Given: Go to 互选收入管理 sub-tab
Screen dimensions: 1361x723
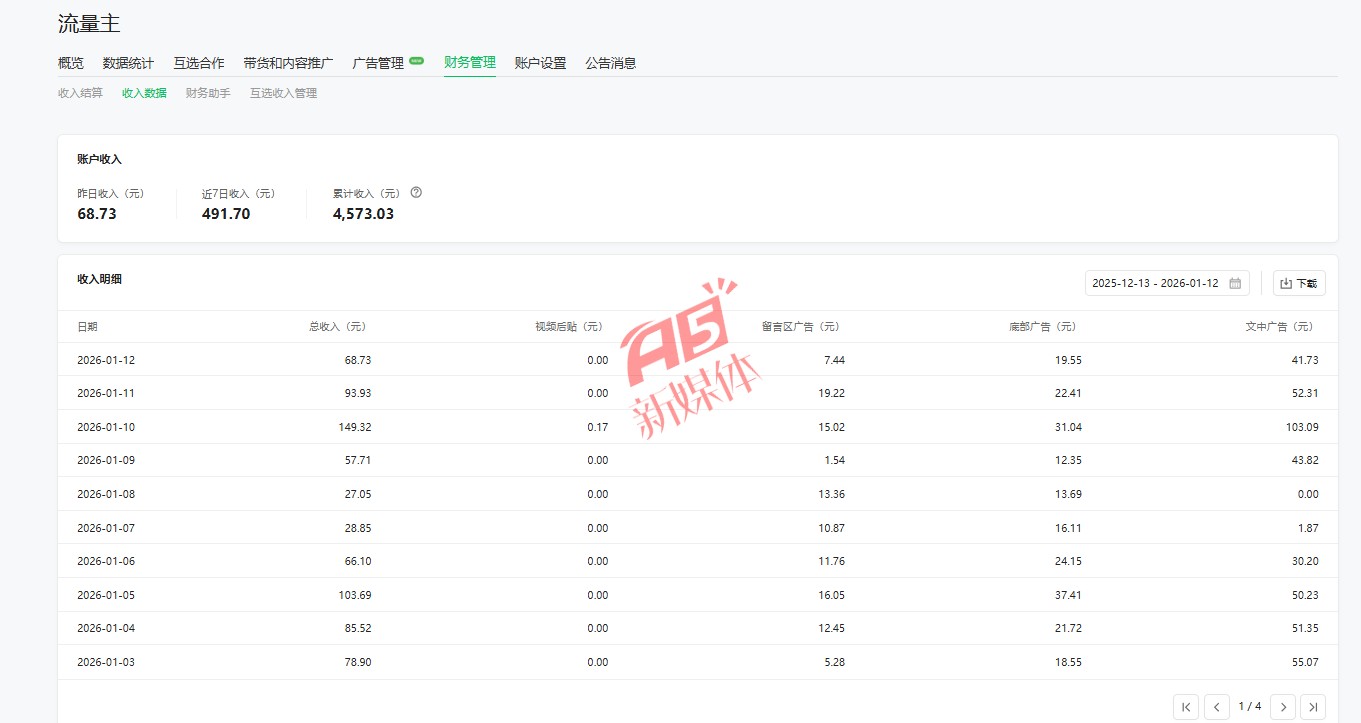Looking at the screenshot, I should (283, 93).
